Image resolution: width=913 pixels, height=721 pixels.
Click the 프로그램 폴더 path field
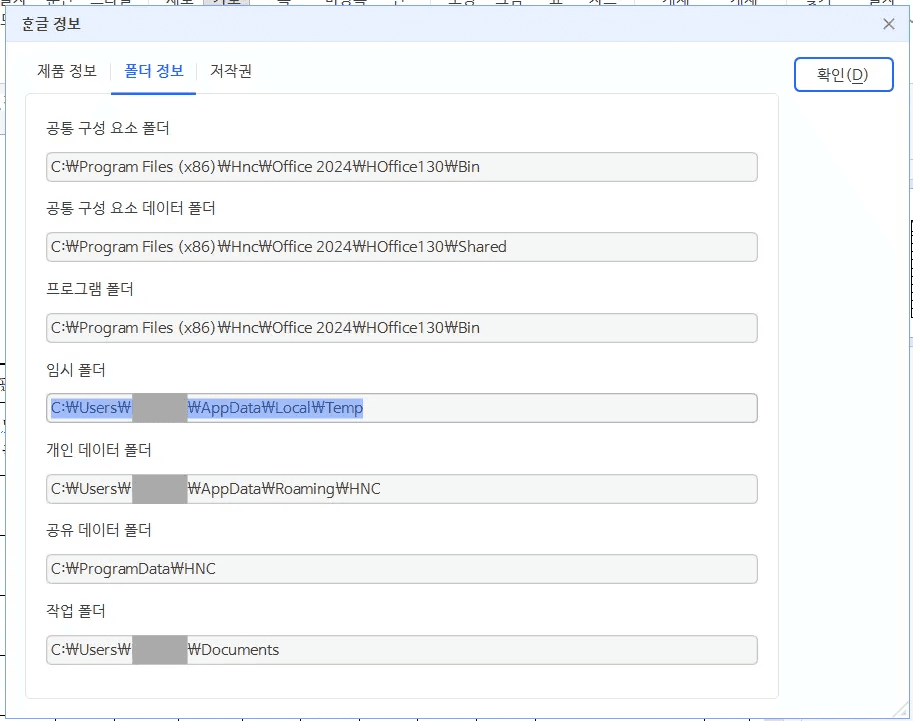[x=400, y=327]
